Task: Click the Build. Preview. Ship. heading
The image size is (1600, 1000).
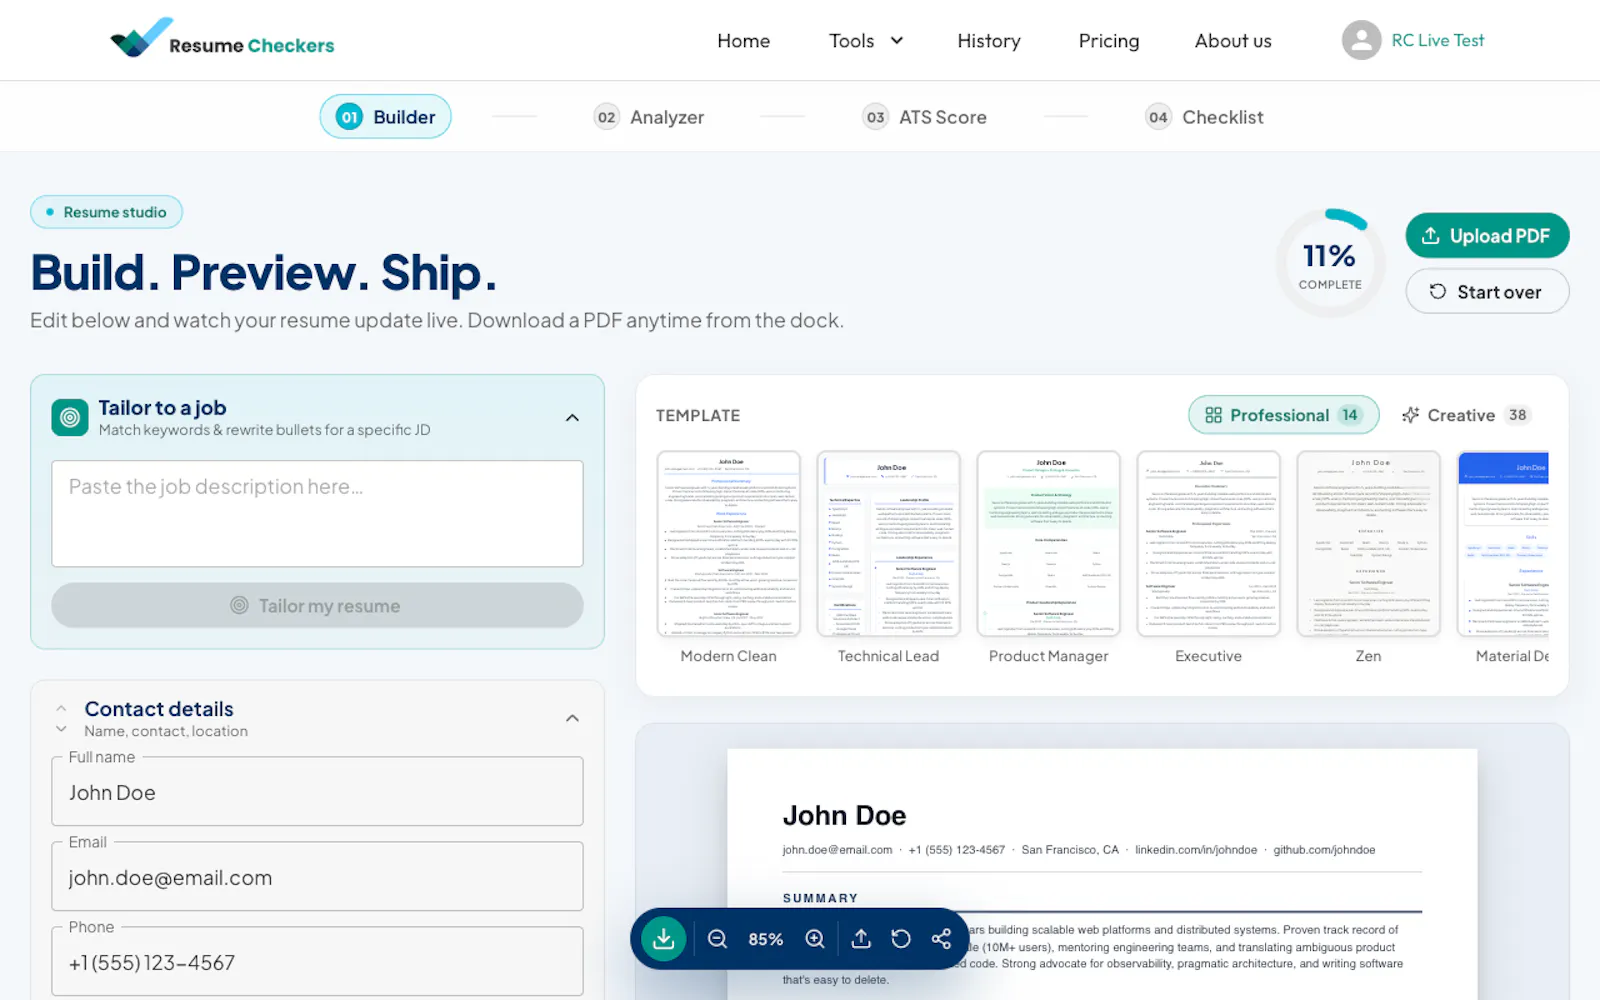Action: [x=263, y=272]
